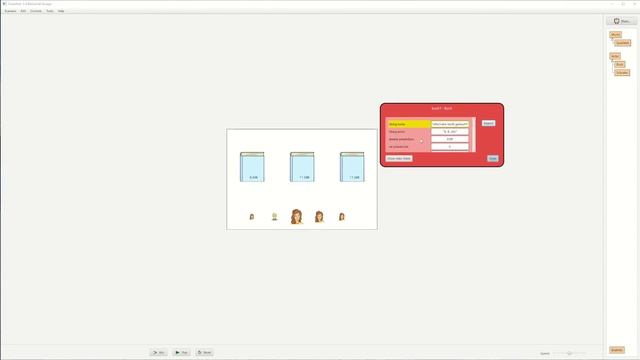Click the first field value box in the inspector
The width and height of the screenshot is (640, 360).
pyautogui.click(x=450, y=124)
